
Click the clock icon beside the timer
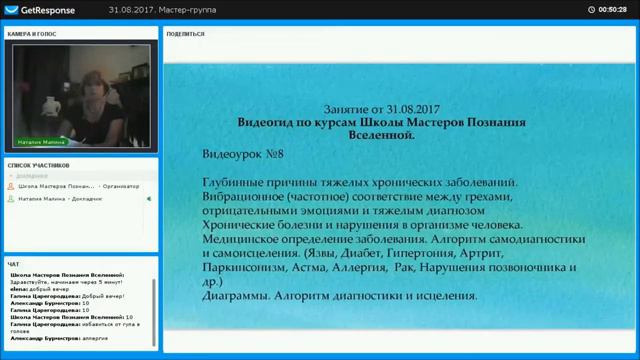[x=591, y=9]
